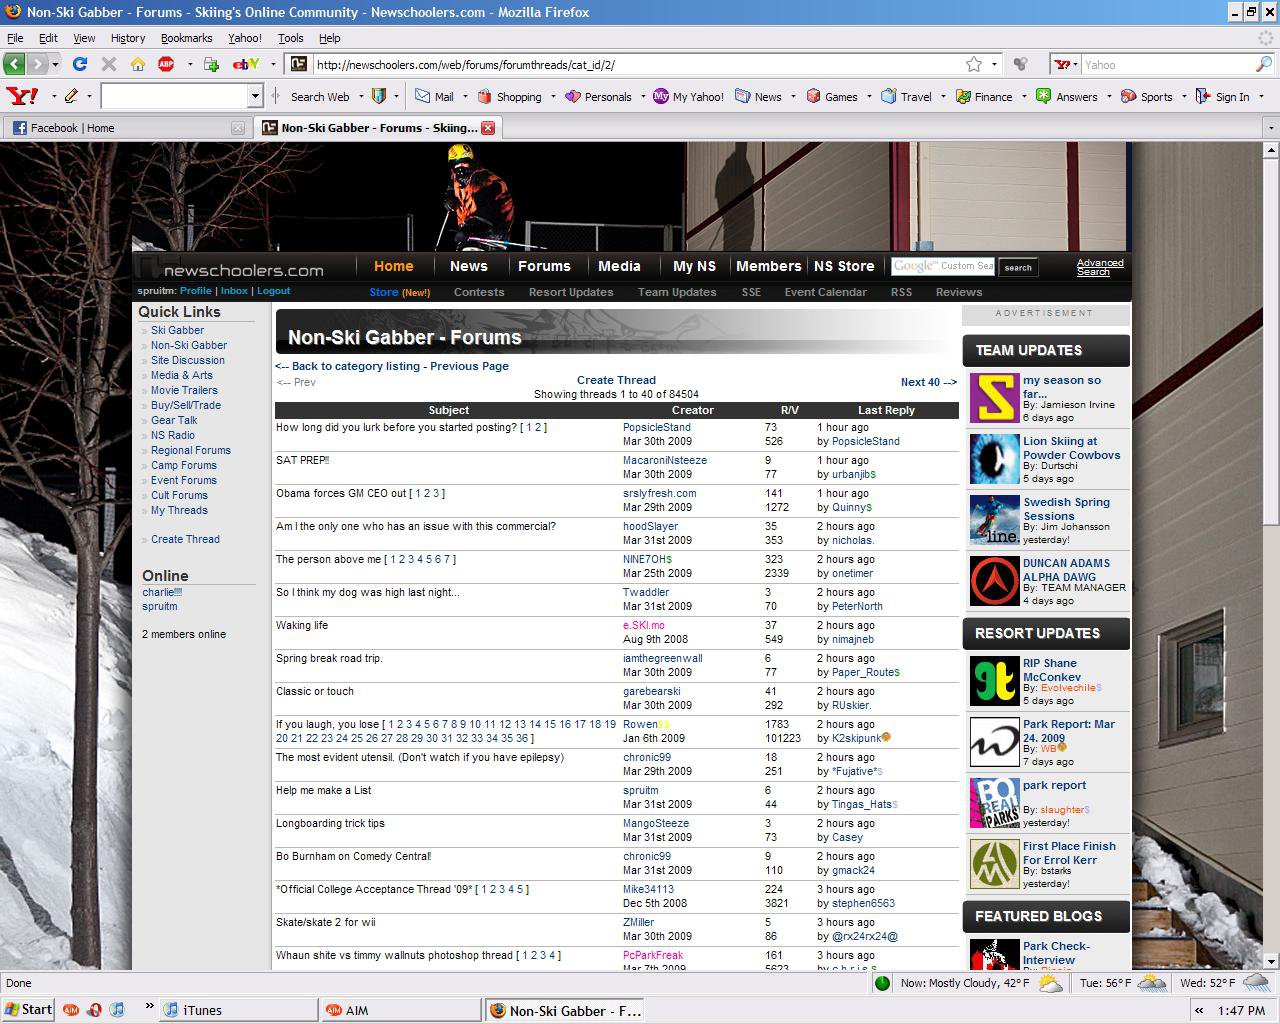Click the URL address bar
This screenshot has height=1024, width=1280.
point(636,64)
